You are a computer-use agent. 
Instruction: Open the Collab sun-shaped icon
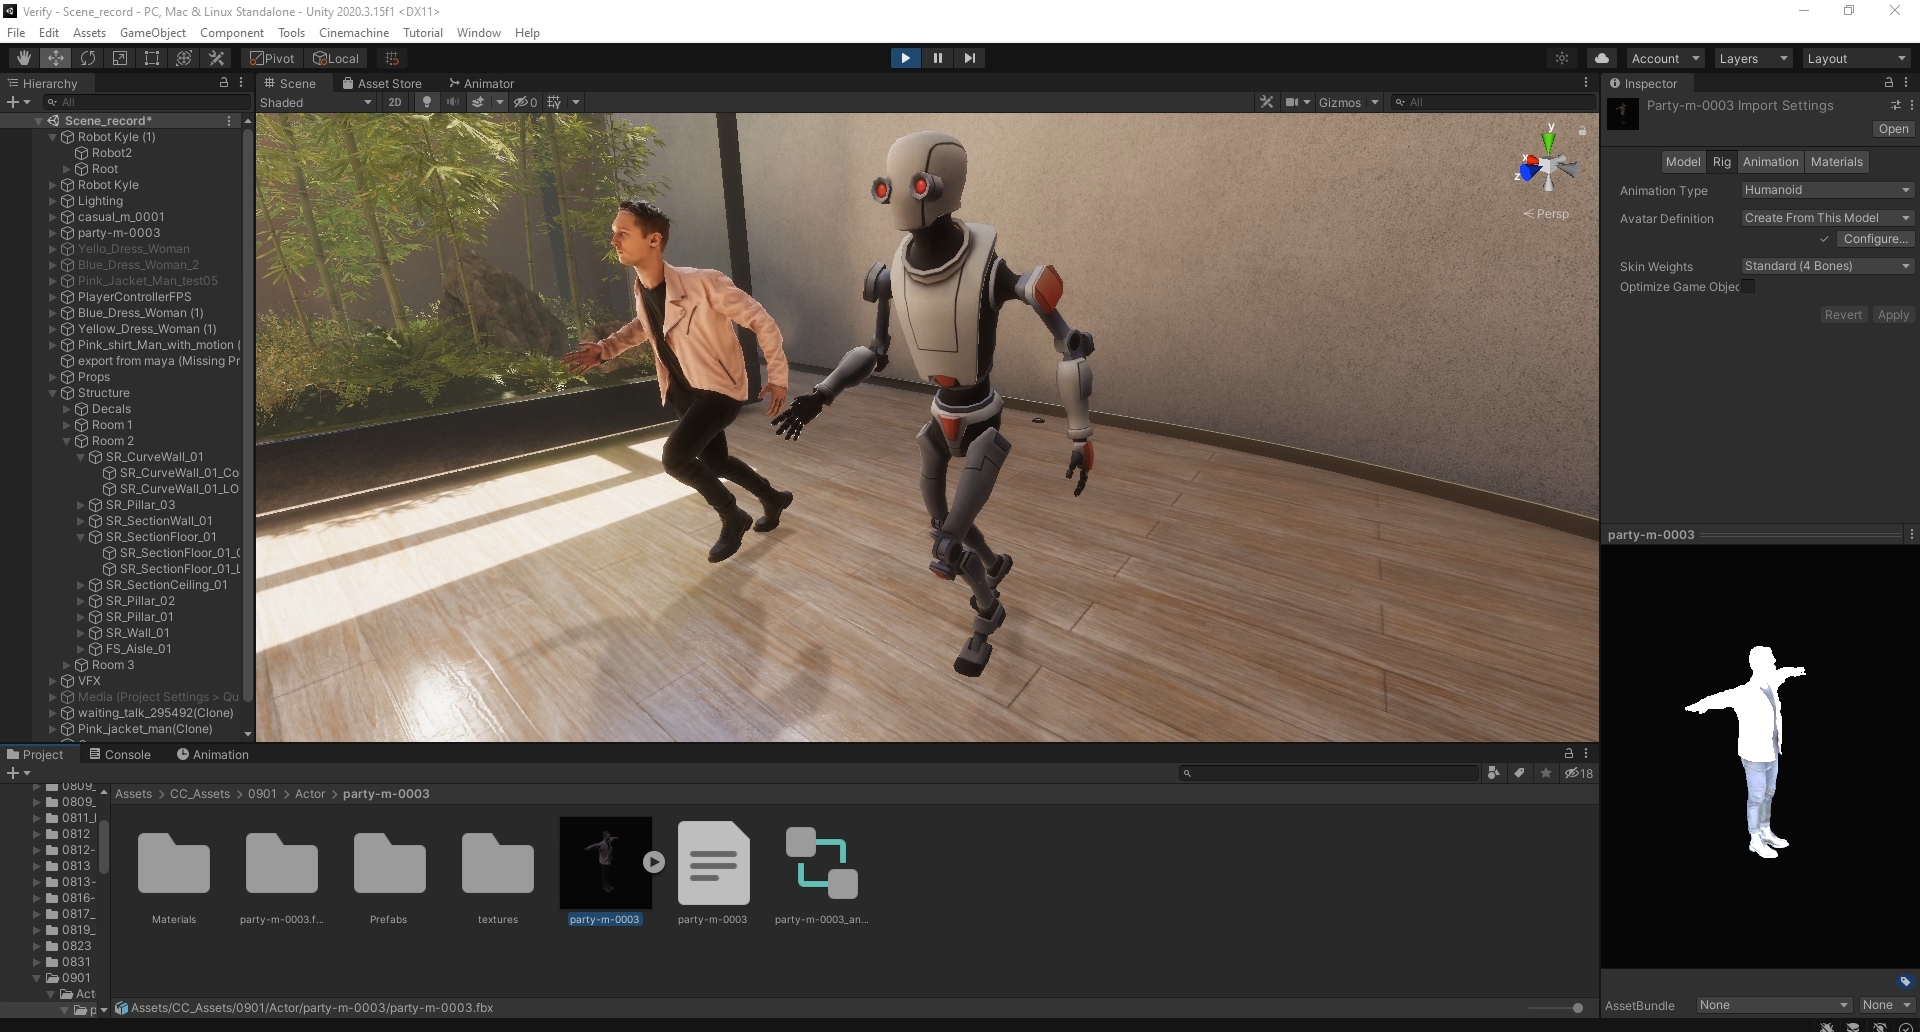tap(1562, 58)
